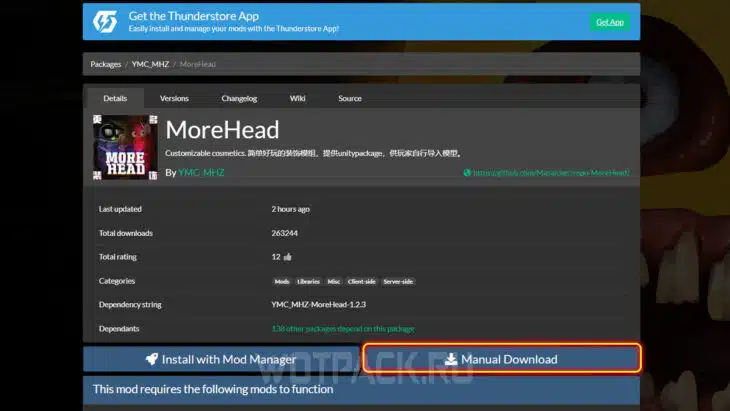
Task: Click the download icon on Manual Download
Action: click(x=451, y=359)
